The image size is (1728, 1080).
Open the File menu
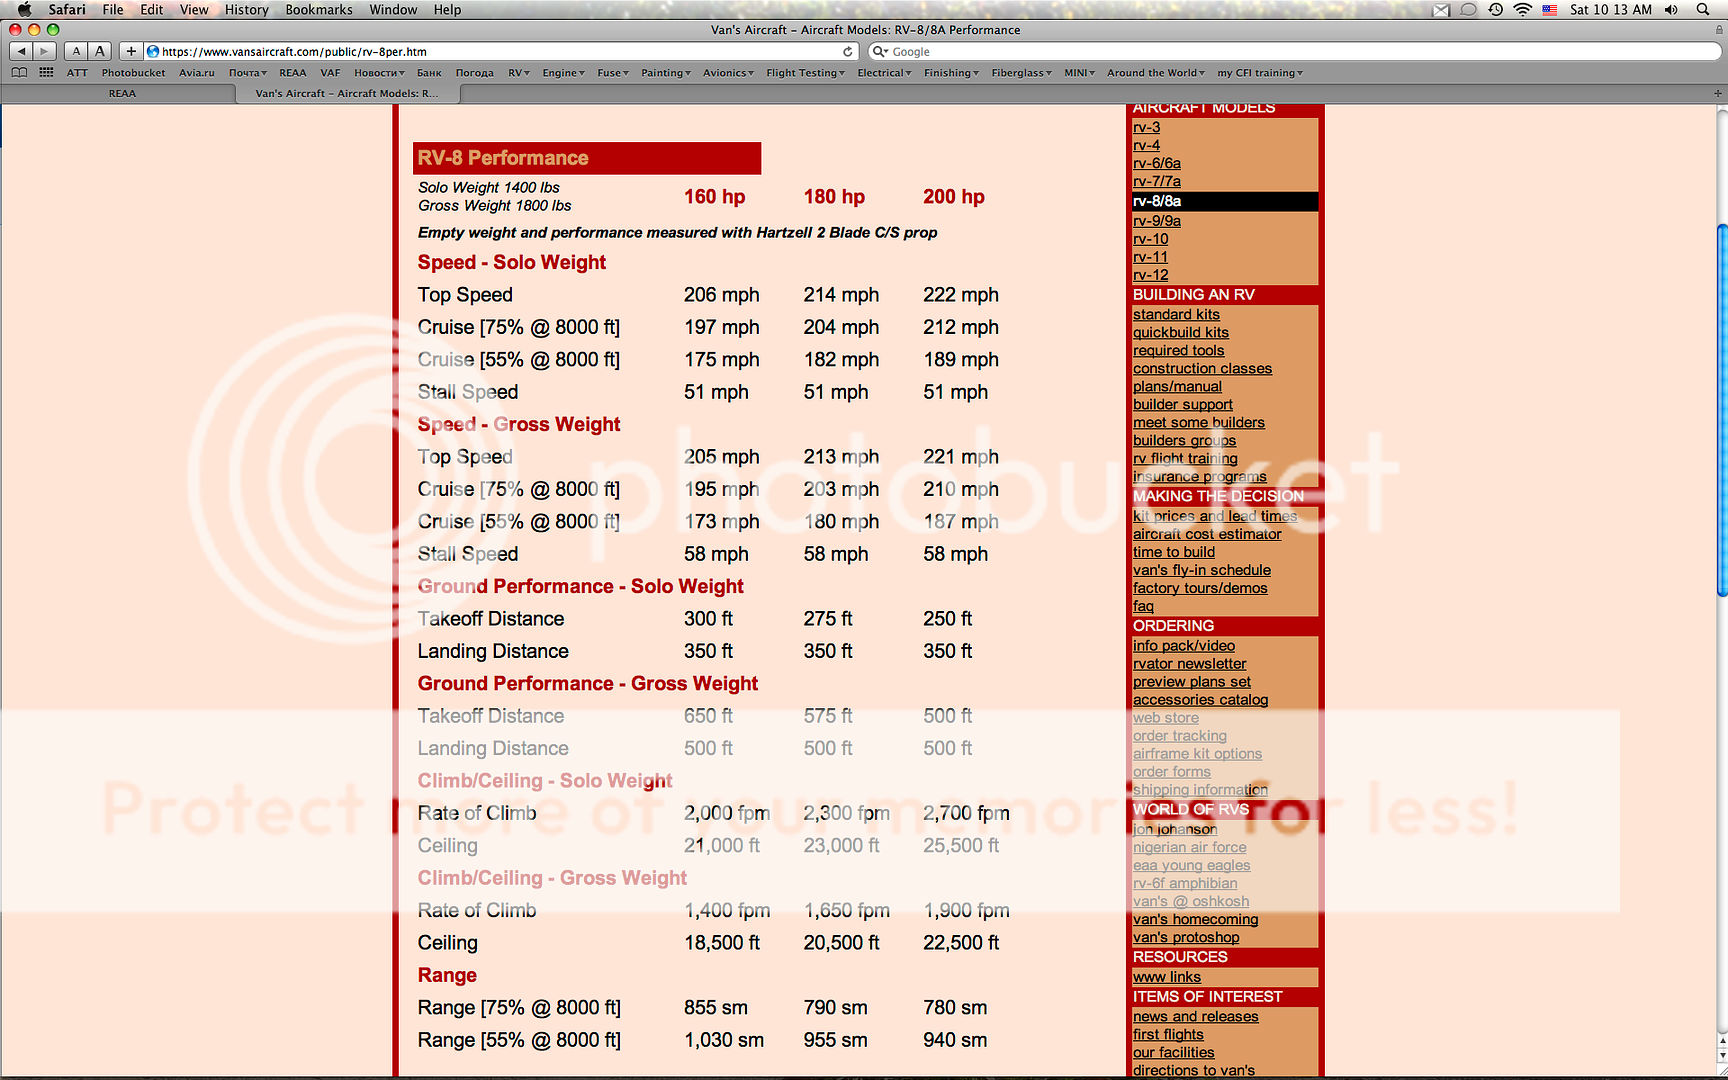(113, 9)
